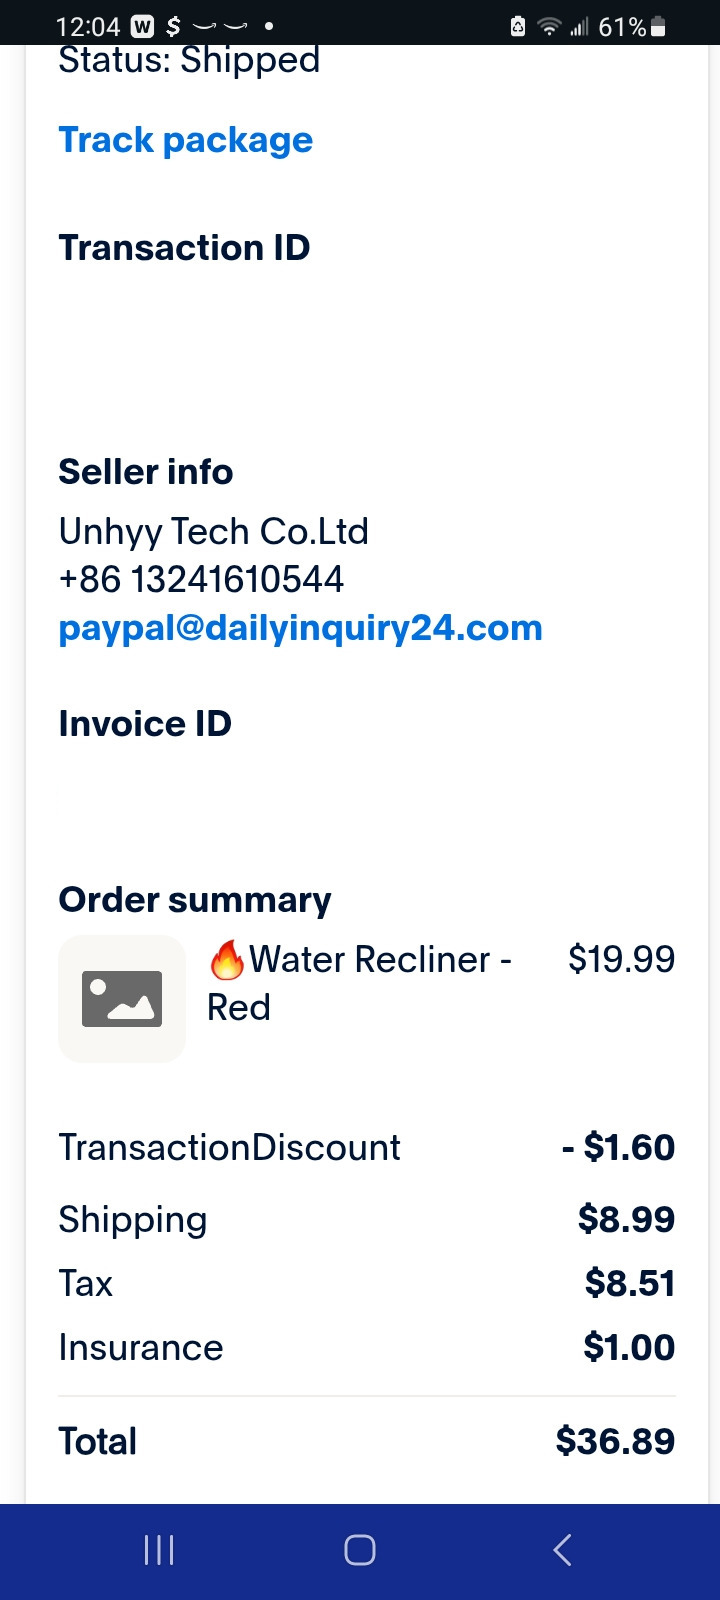
Task: Tap the $36.89 total amount
Action: [615, 1441]
